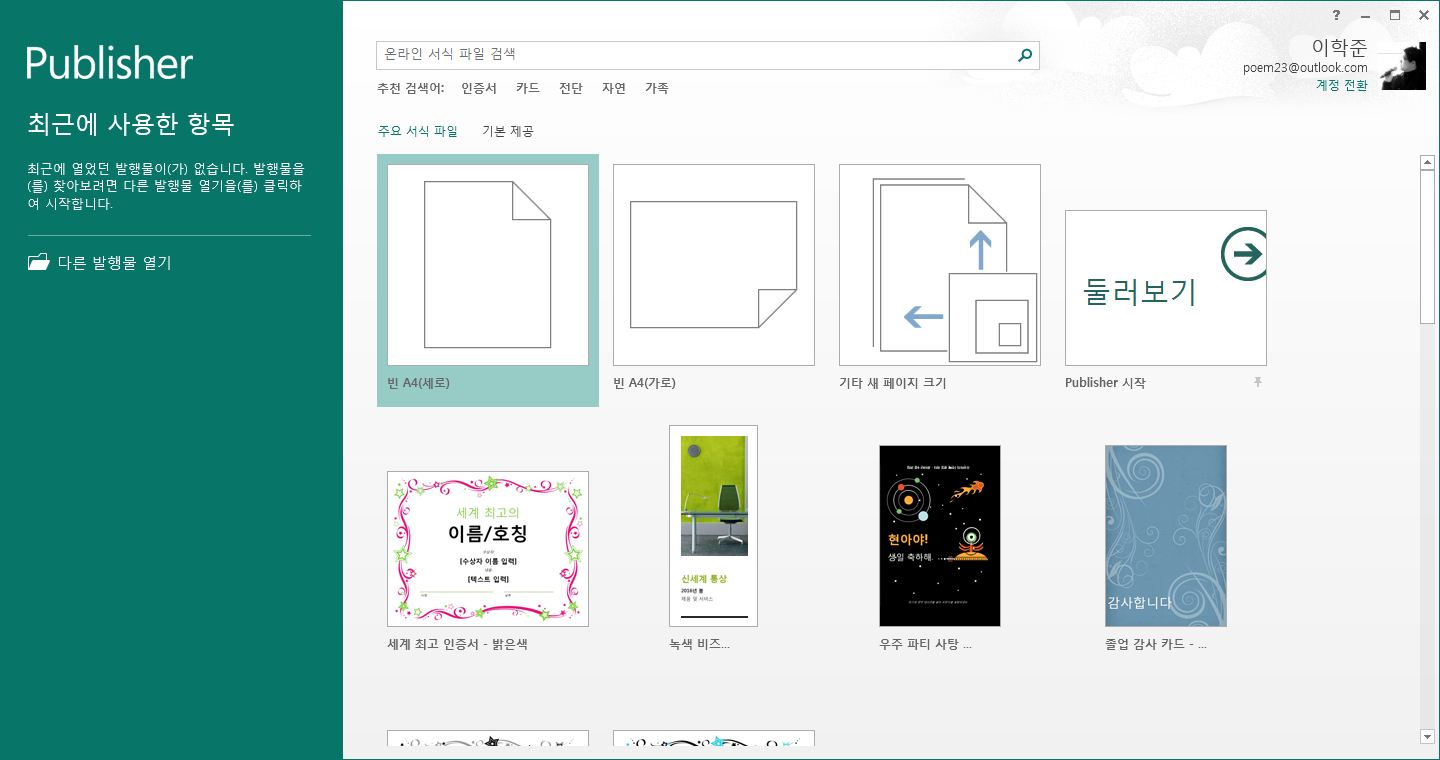Click the 카드 suggested search term

point(528,88)
